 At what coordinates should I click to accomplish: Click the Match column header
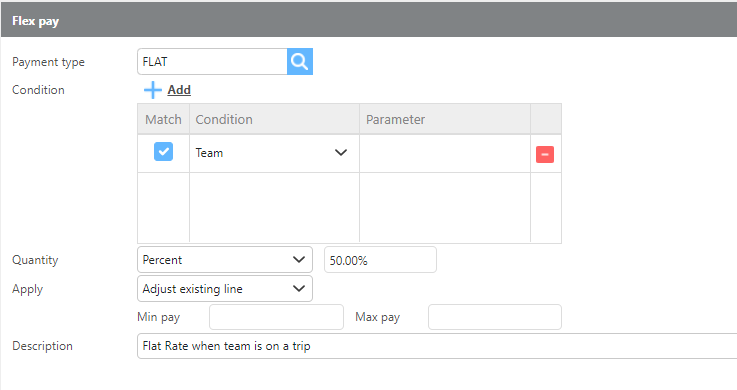point(163,119)
